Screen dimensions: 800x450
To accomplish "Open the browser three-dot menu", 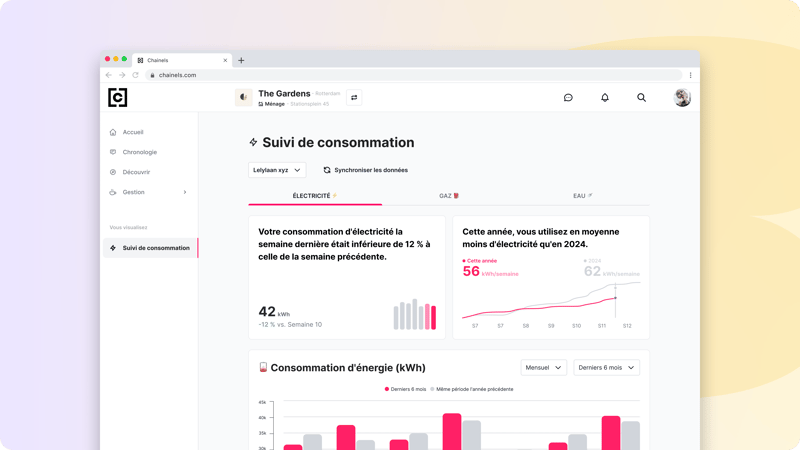I will click(690, 75).
